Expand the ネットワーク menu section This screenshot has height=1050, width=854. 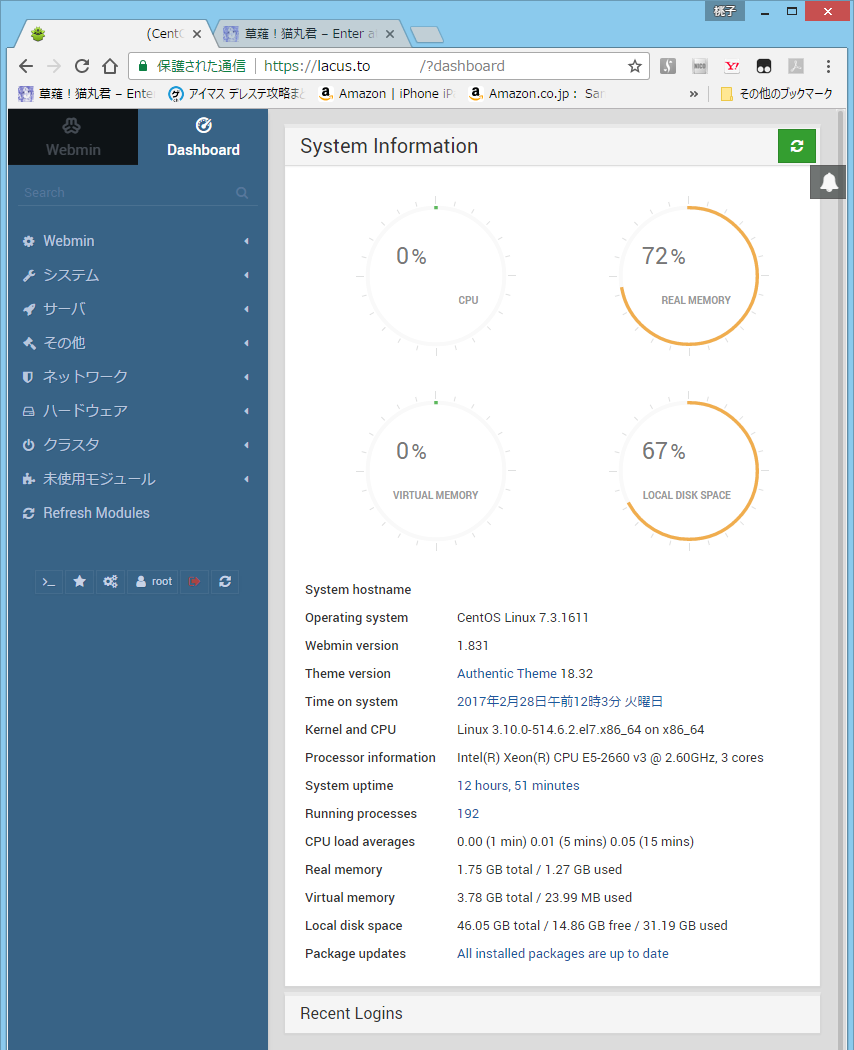coord(85,377)
